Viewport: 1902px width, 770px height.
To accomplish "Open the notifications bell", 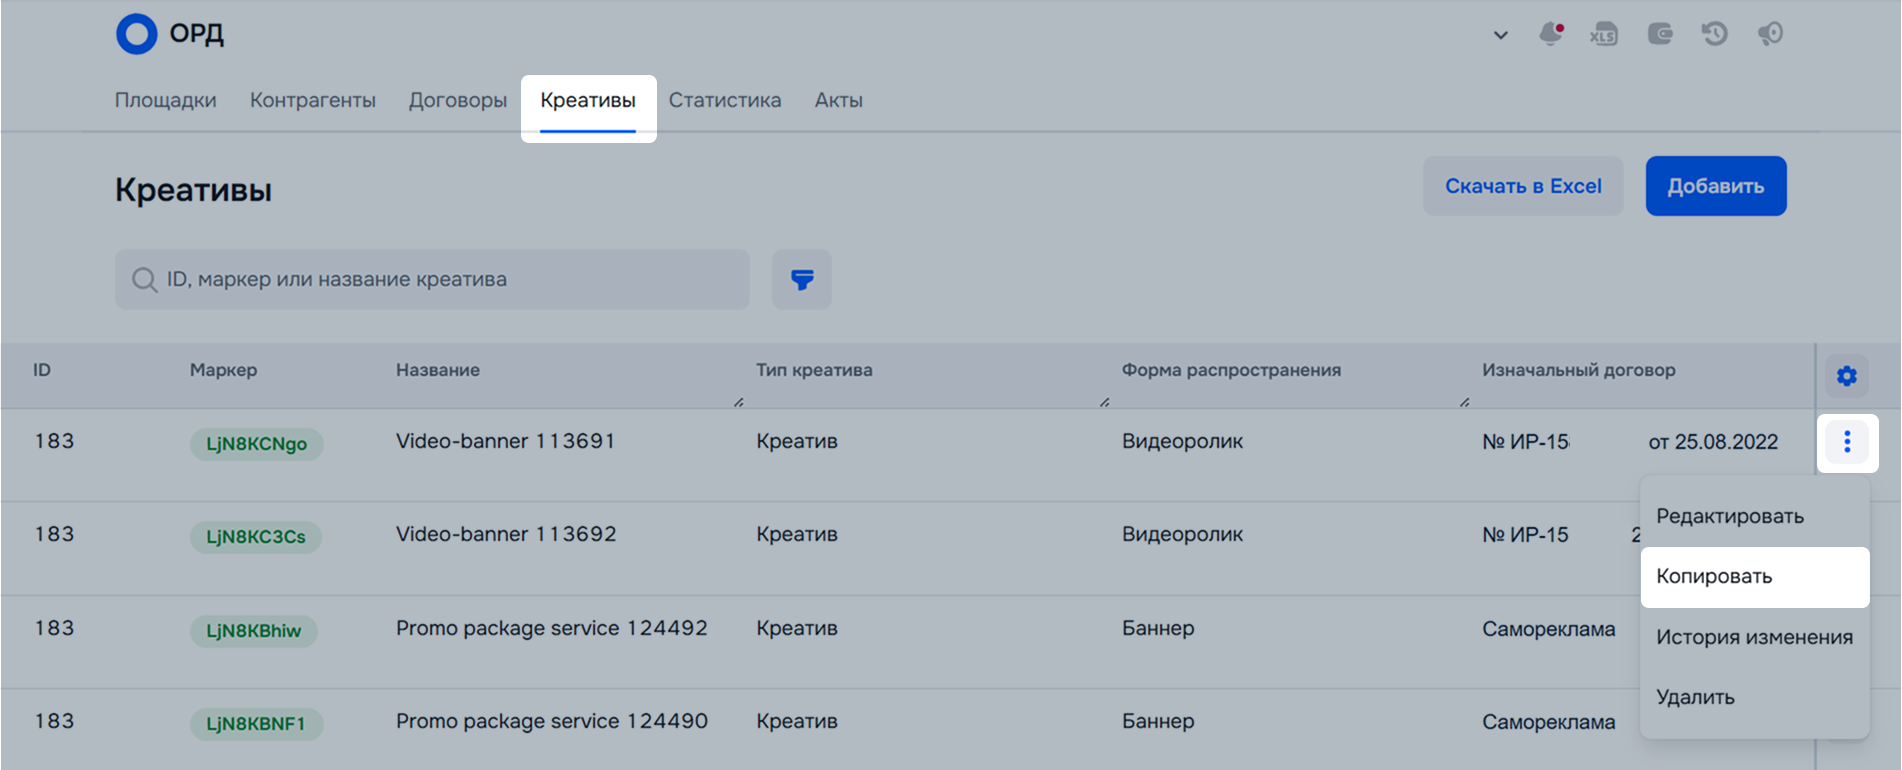I will pos(1550,34).
